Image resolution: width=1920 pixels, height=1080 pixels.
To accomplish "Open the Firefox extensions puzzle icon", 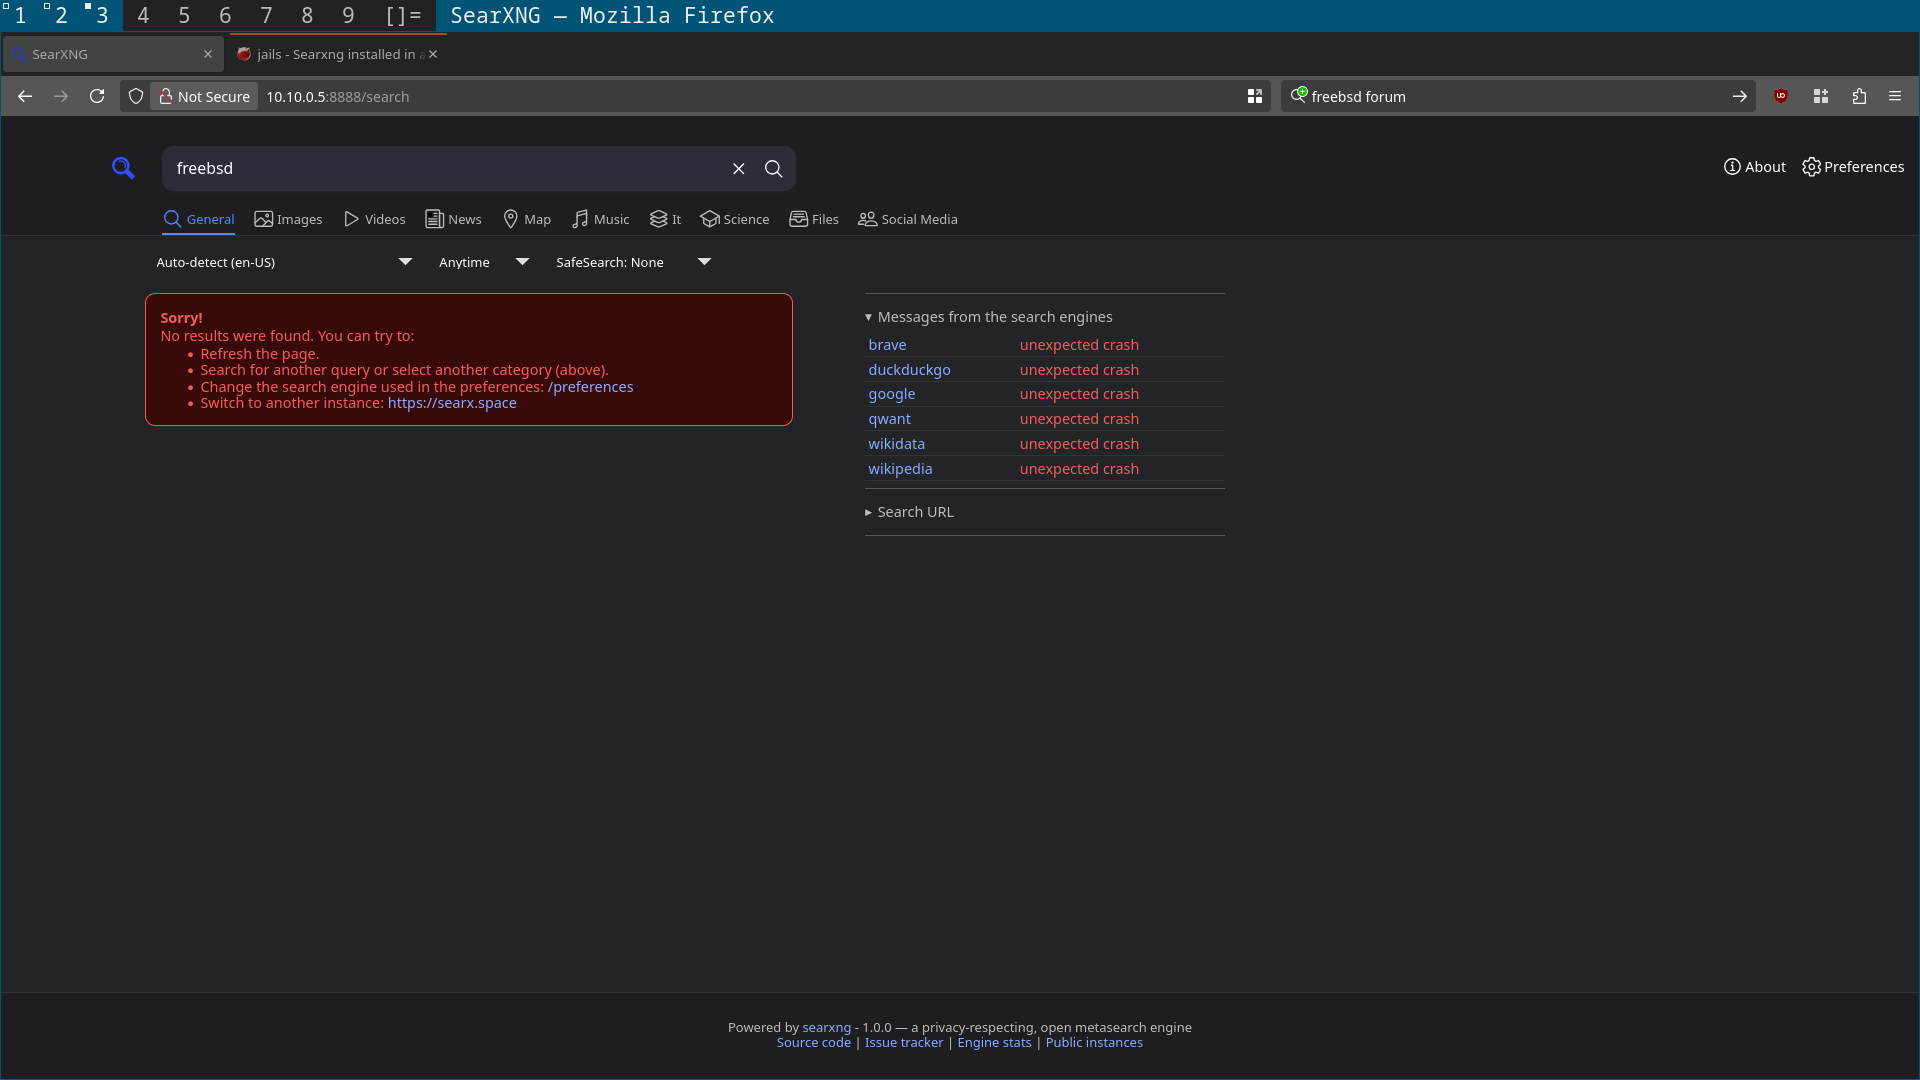I will (x=1859, y=96).
